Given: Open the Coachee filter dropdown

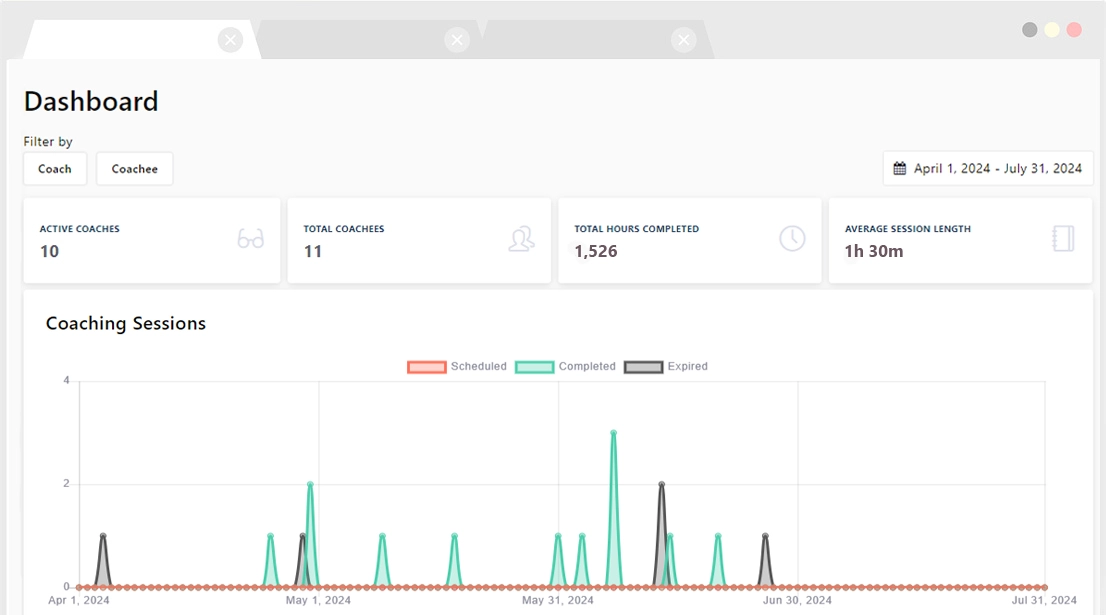Looking at the screenshot, I should 135,169.
